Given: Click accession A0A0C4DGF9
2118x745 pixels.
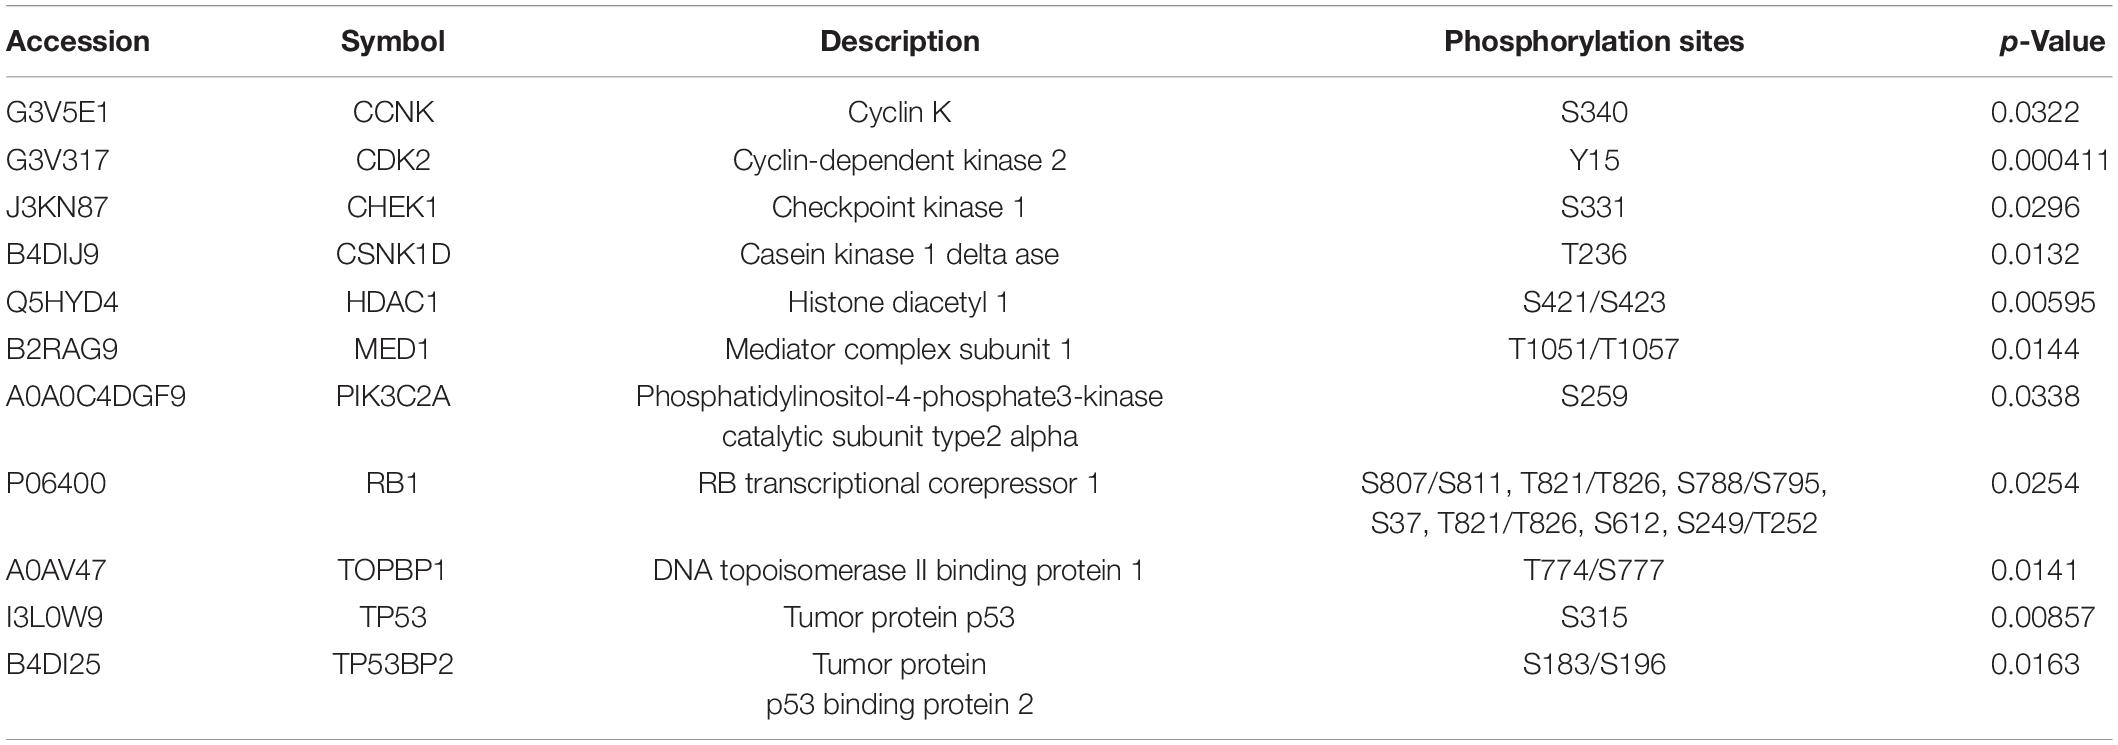Looking at the screenshot, I should click(96, 396).
